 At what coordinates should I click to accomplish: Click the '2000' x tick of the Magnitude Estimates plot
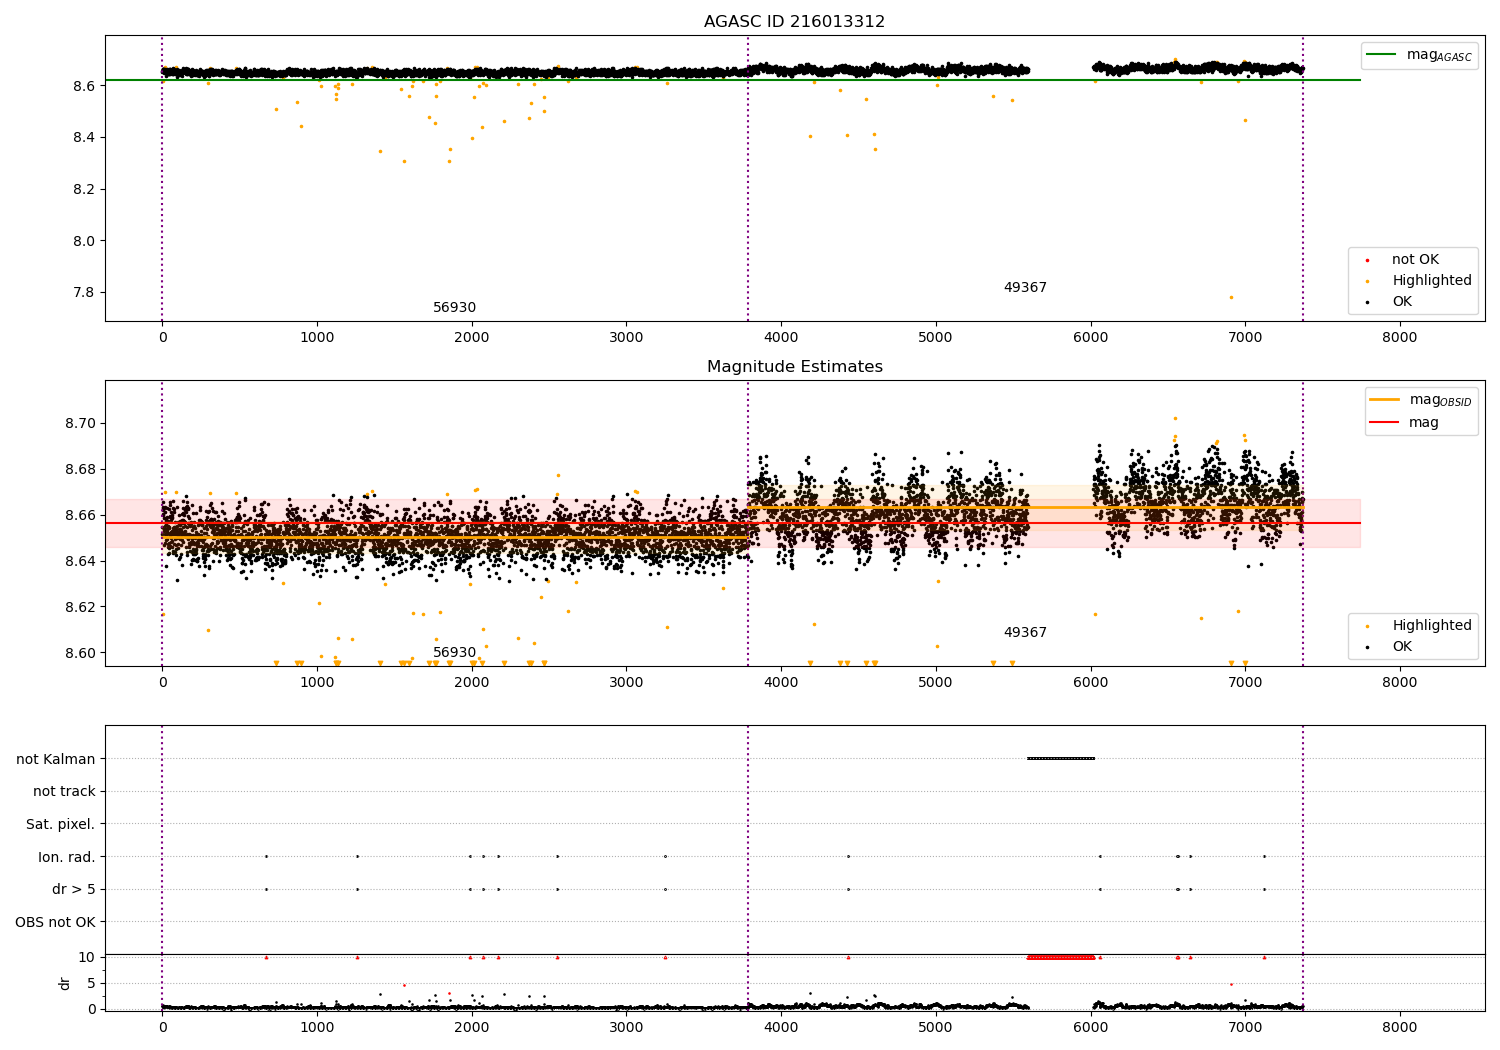tap(472, 683)
